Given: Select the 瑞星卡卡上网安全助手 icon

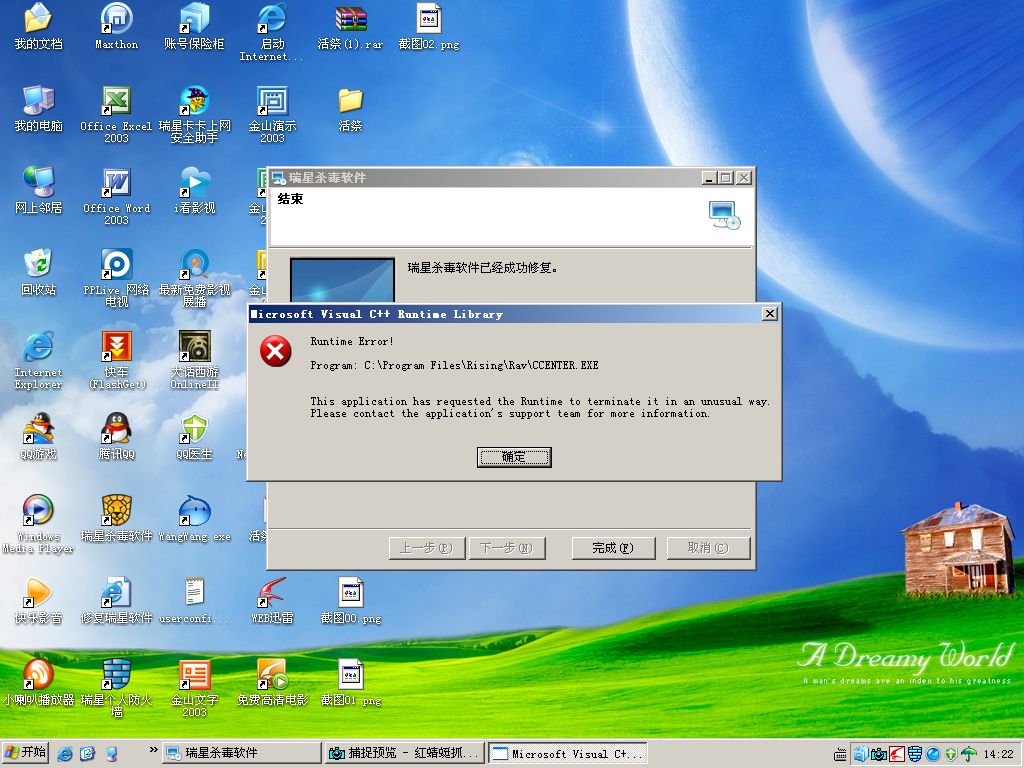Looking at the screenshot, I should pyautogui.click(x=194, y=114).
